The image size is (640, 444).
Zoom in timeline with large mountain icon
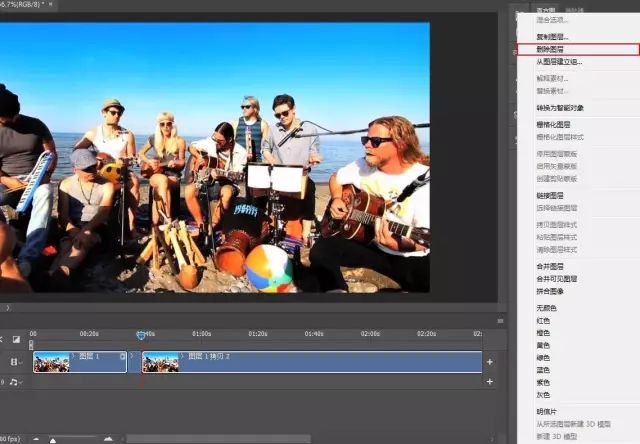tap(108, 439)
